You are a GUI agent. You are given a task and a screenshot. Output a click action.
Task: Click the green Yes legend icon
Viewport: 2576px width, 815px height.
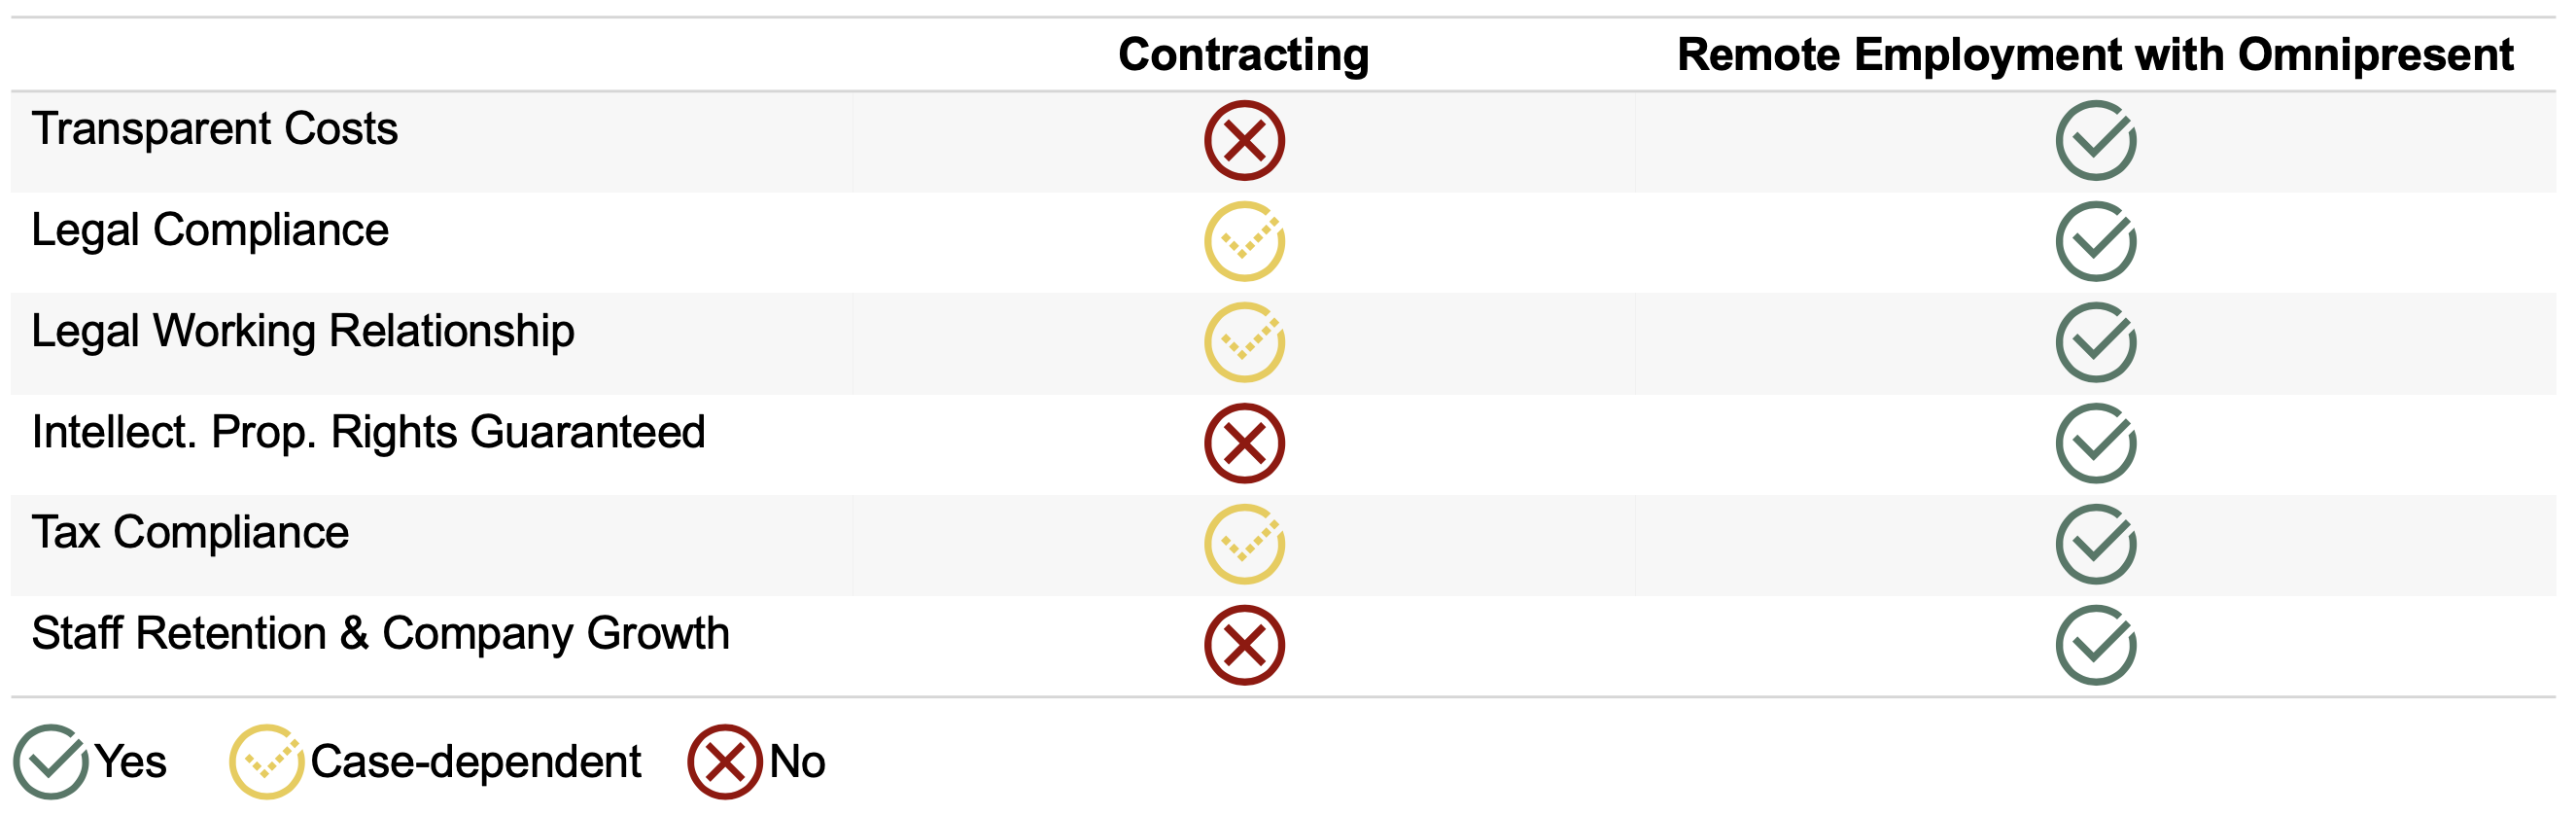coord(50,762)
